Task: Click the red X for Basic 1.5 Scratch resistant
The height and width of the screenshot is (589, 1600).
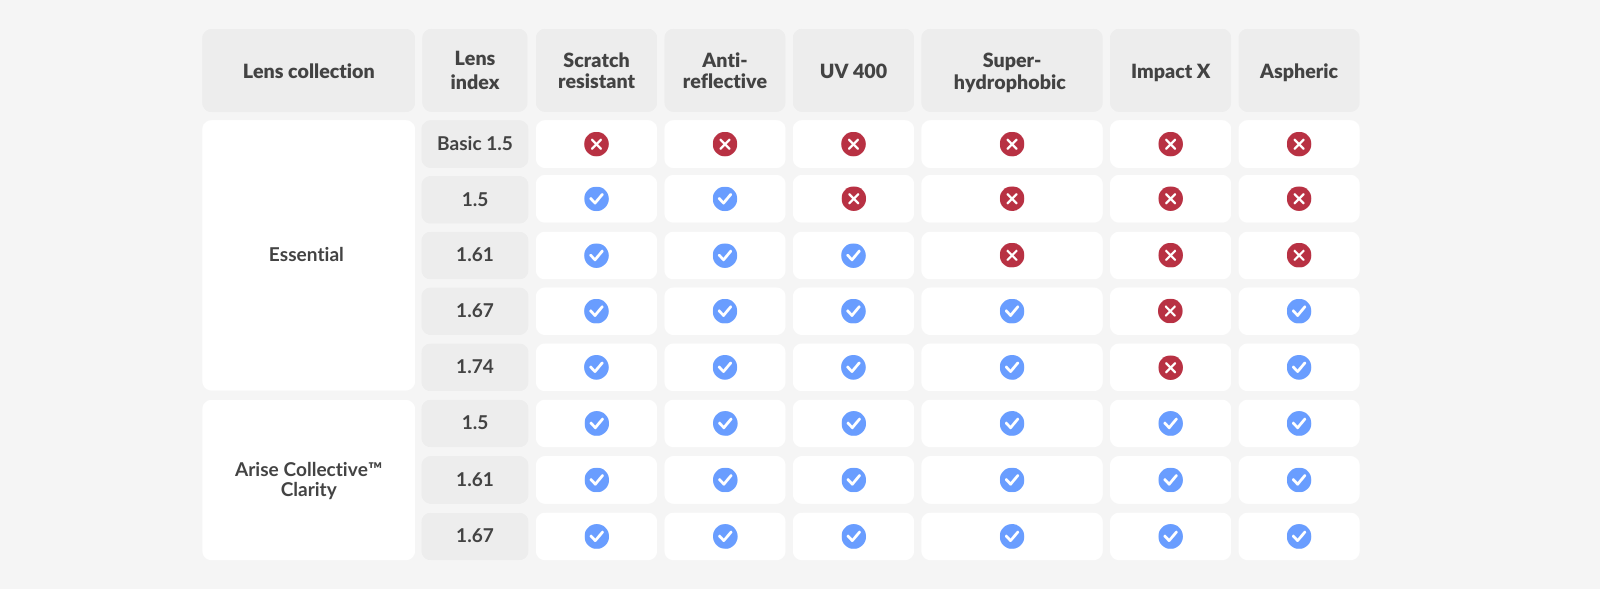Action: click(596, 144)
